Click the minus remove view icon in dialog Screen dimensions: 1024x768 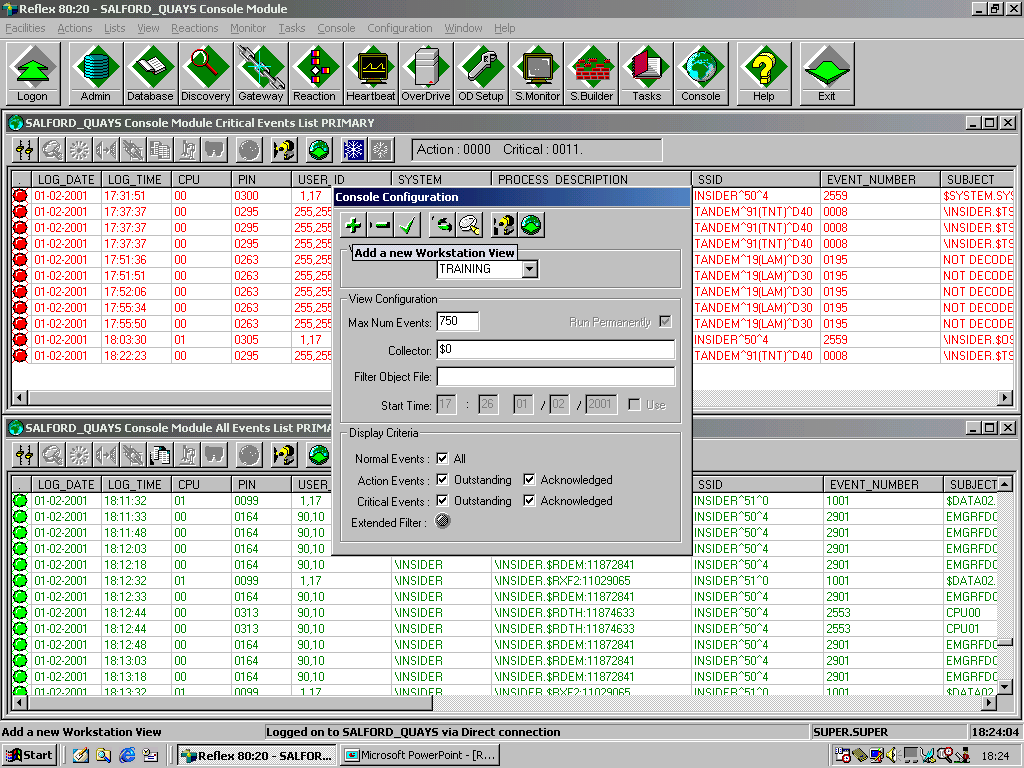click(380, 225)
